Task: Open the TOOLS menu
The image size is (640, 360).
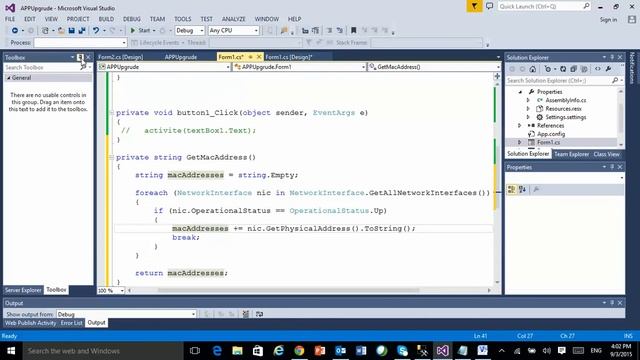Action: (182, 19)
